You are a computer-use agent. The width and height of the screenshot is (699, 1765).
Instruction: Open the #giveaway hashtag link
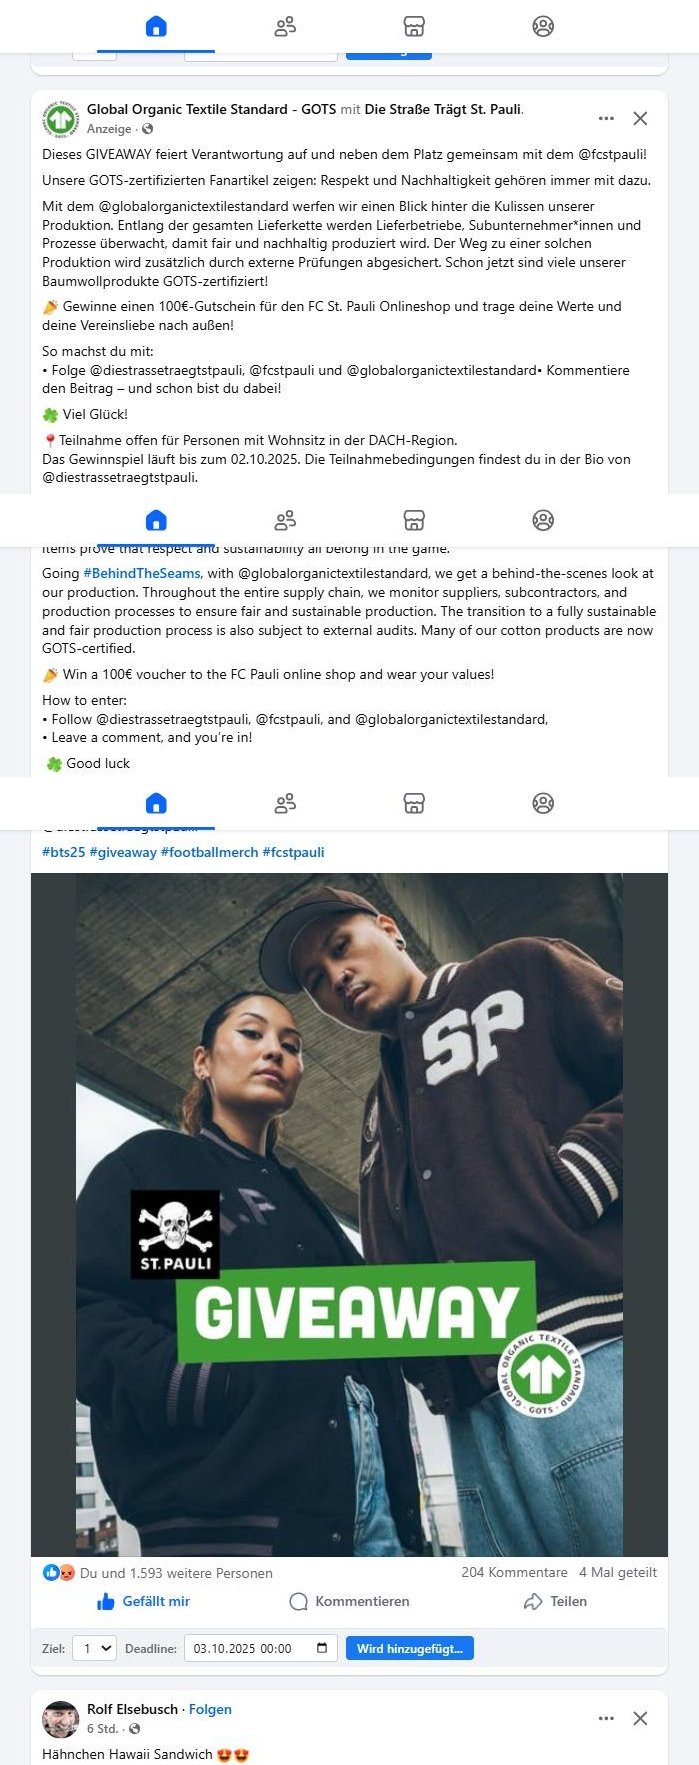coord(123,852)
